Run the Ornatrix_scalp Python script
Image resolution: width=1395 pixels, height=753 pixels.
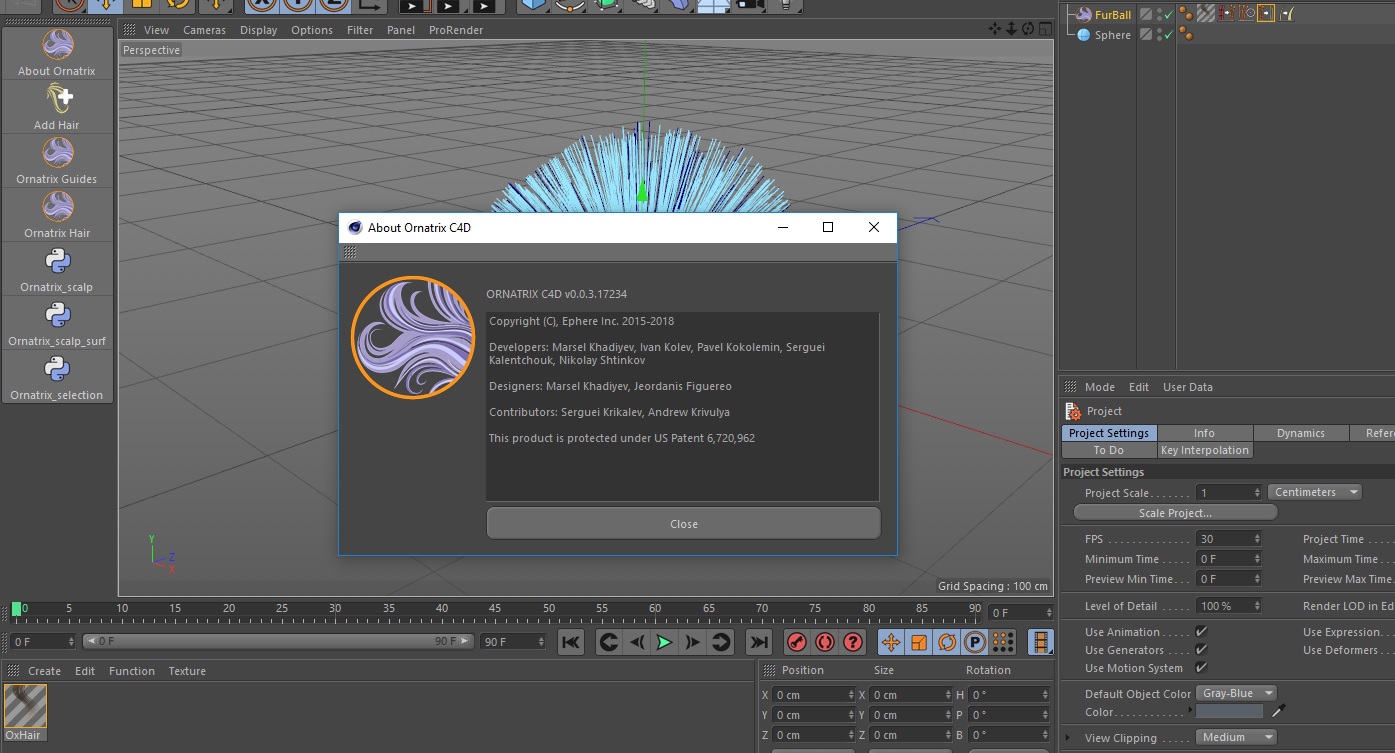click(x=58, y=261)
